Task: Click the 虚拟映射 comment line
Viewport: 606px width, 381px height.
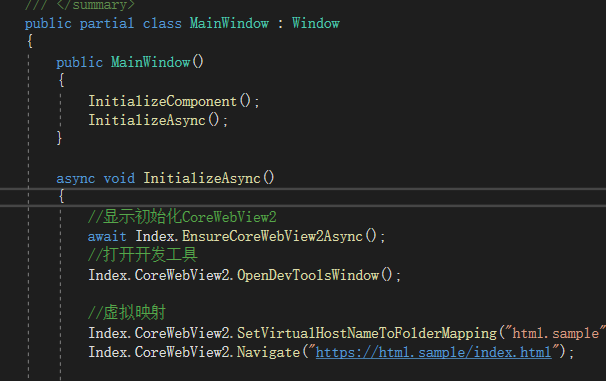Action: (127, 313)
